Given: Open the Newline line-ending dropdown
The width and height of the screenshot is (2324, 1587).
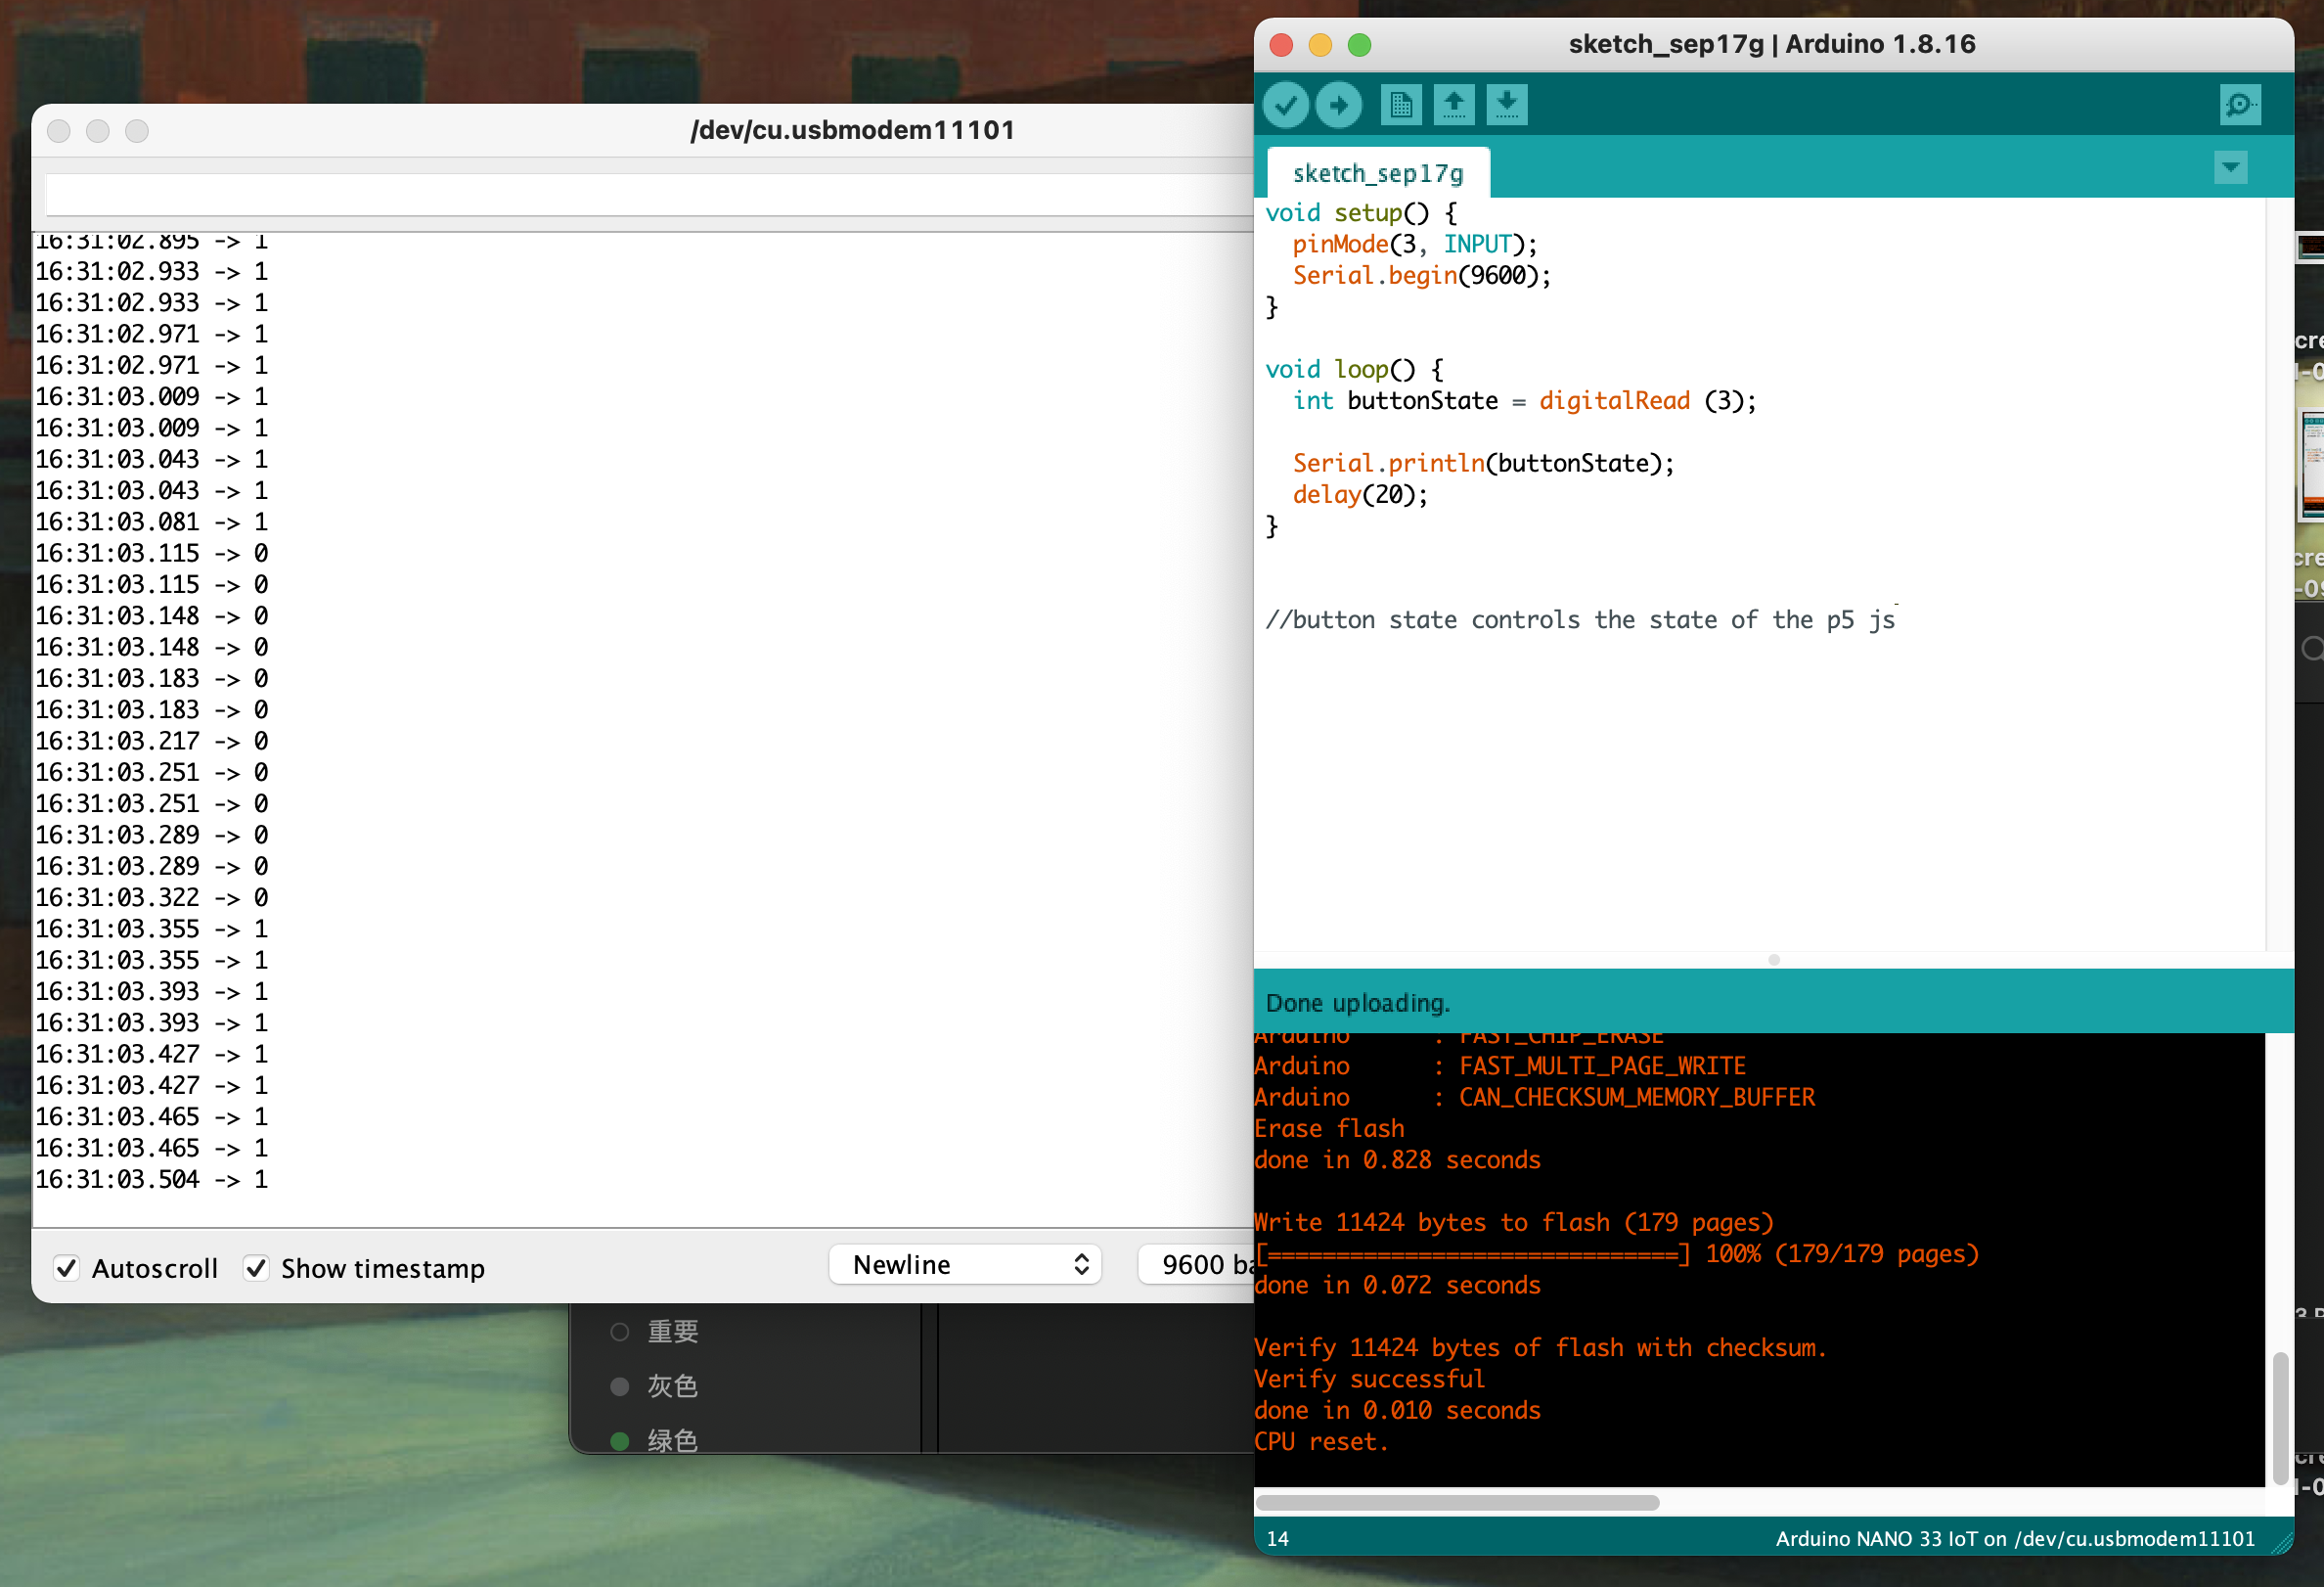Looking at the screenshot, I should [x=965, y=1265].
